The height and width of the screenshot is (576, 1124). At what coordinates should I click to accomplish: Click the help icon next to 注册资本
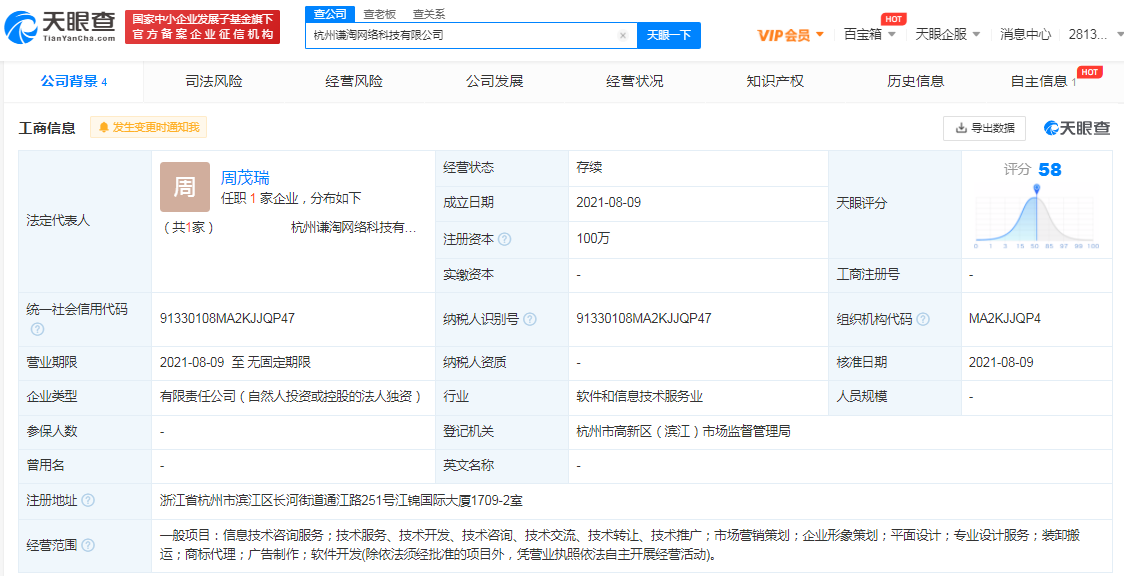click(505, 240)
